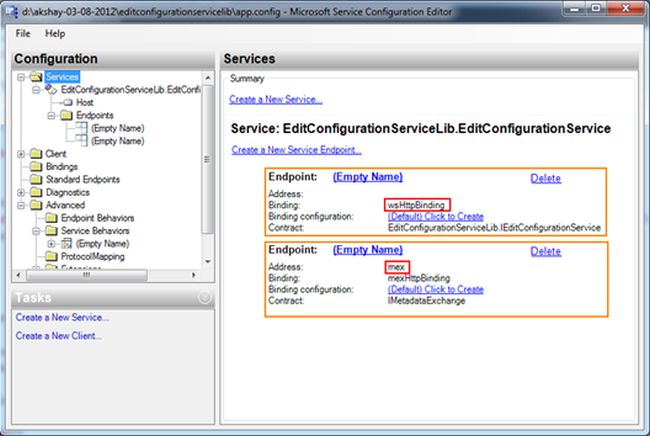Click the Standard Endpoints folder icon
650x436 pixels.
[x=36, y=179]
